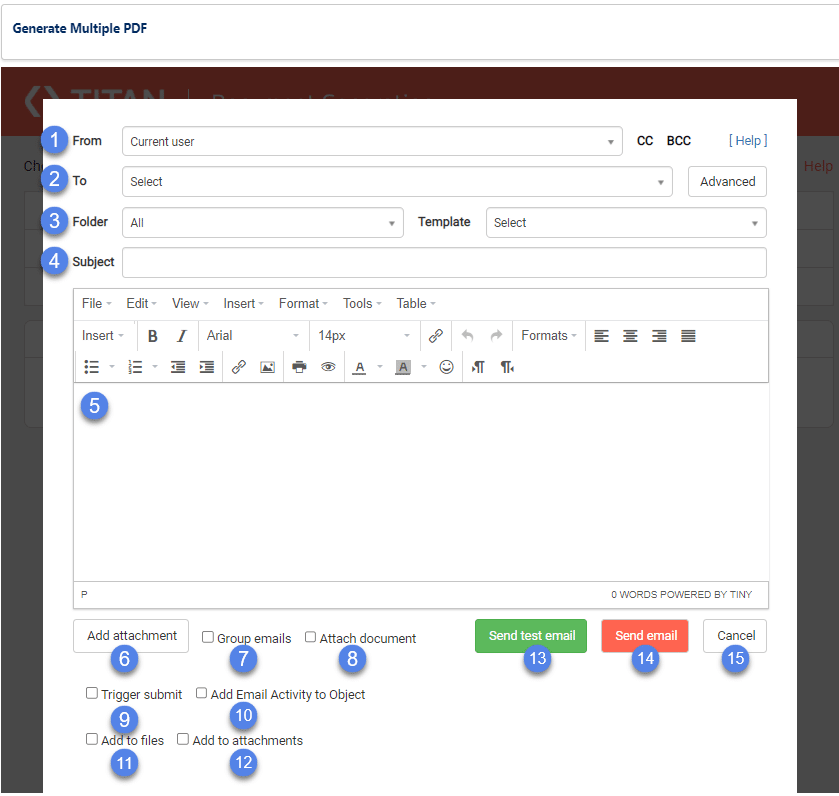Screen dimensions: 839x796
Task: Click the green Send test email button
Action: 531,636
